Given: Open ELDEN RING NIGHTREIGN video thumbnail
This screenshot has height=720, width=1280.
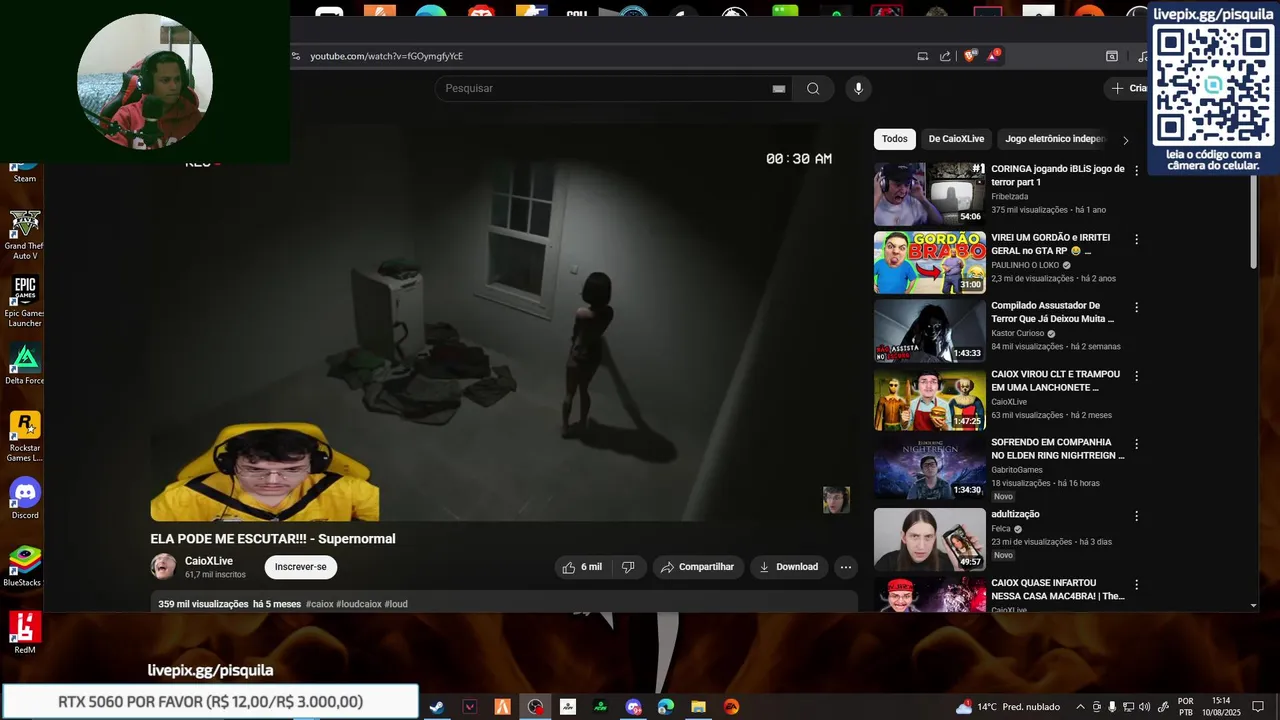Looking at the screenshot, I should coord(930,468).
